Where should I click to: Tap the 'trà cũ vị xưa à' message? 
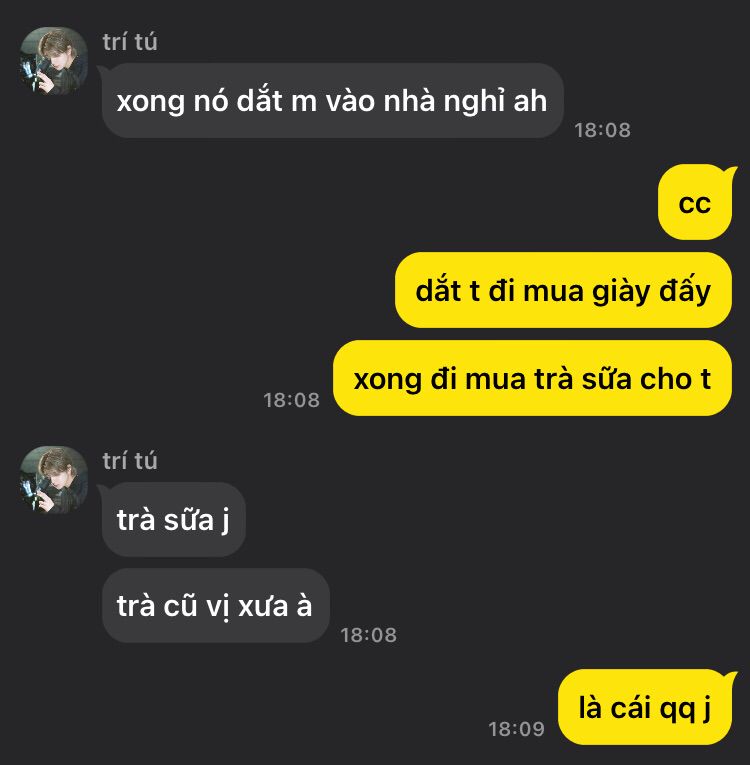(215, 605)
